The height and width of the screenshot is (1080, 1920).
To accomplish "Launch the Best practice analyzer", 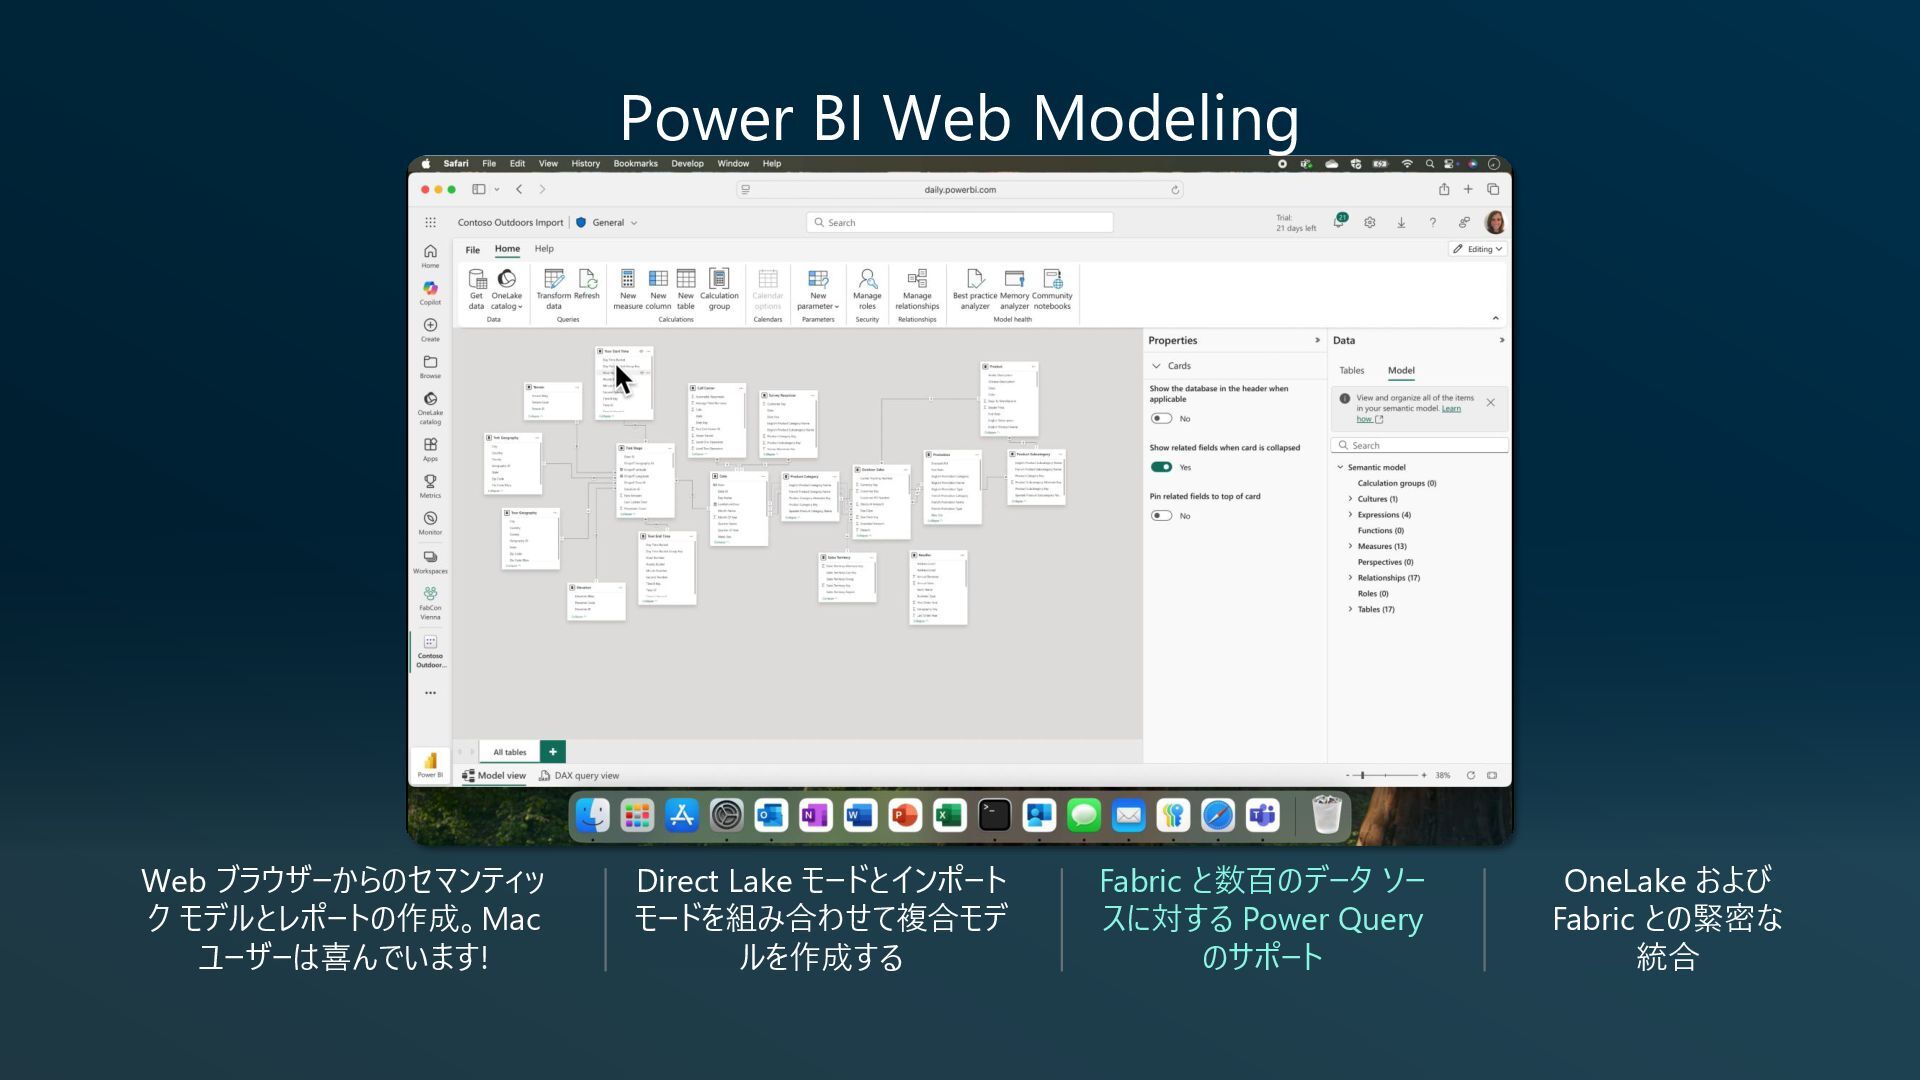I will click(975, 280).
